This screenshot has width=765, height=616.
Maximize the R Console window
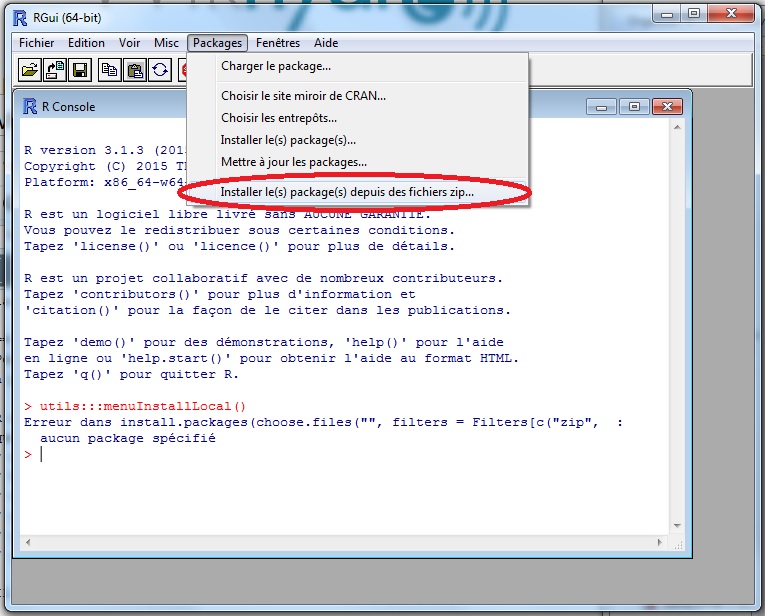(x=634, y=107)
